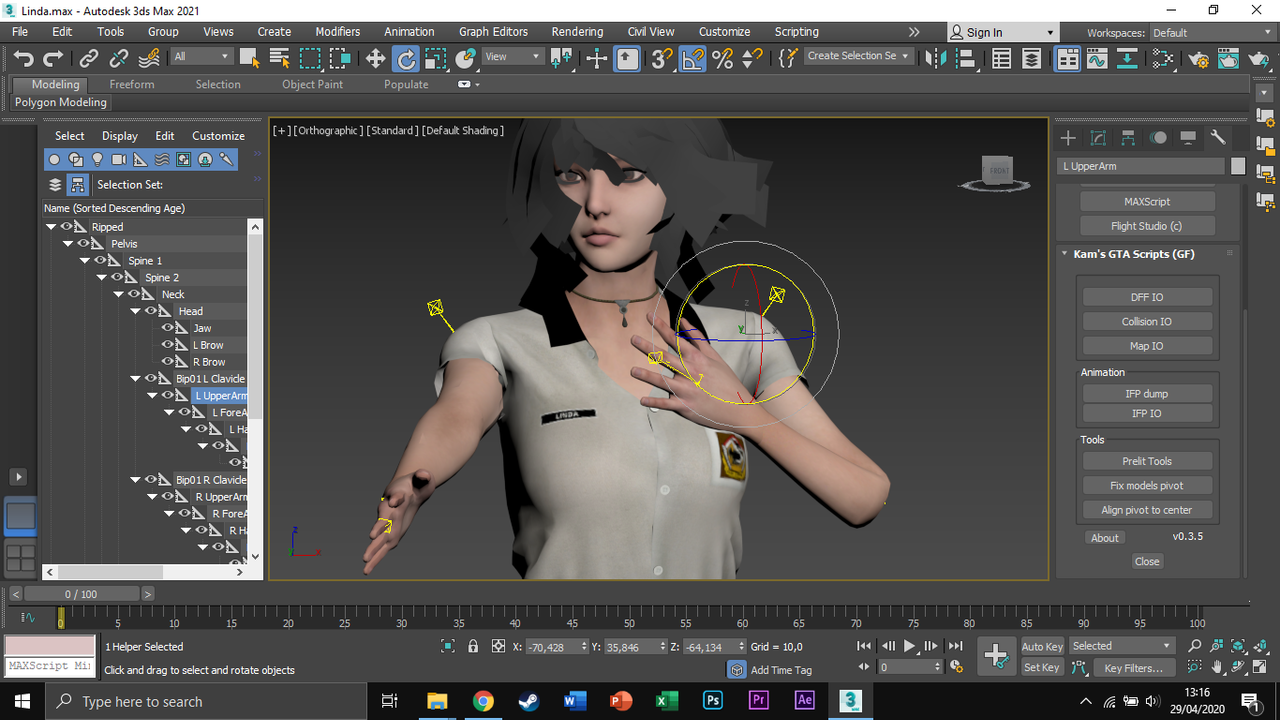Toggle visibility eye of L Brow
The width and height of the screenshot is (1280, 720).
coord(167,345)
